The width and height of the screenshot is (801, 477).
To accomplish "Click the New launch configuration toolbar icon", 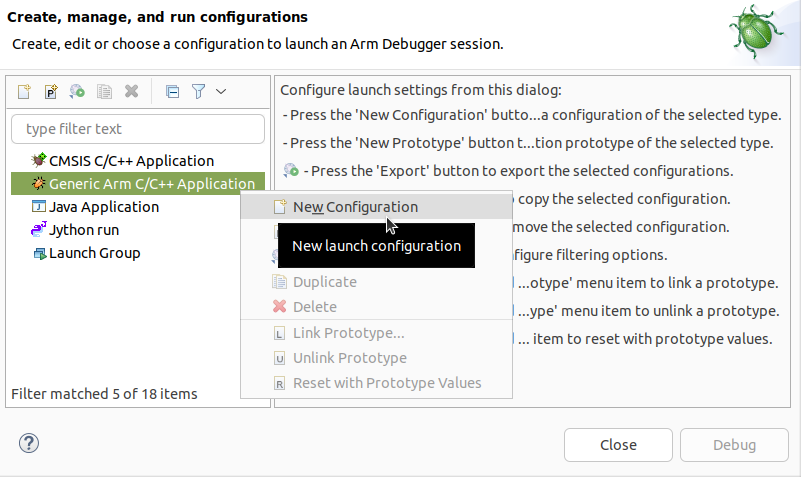I will pos(25,92).
